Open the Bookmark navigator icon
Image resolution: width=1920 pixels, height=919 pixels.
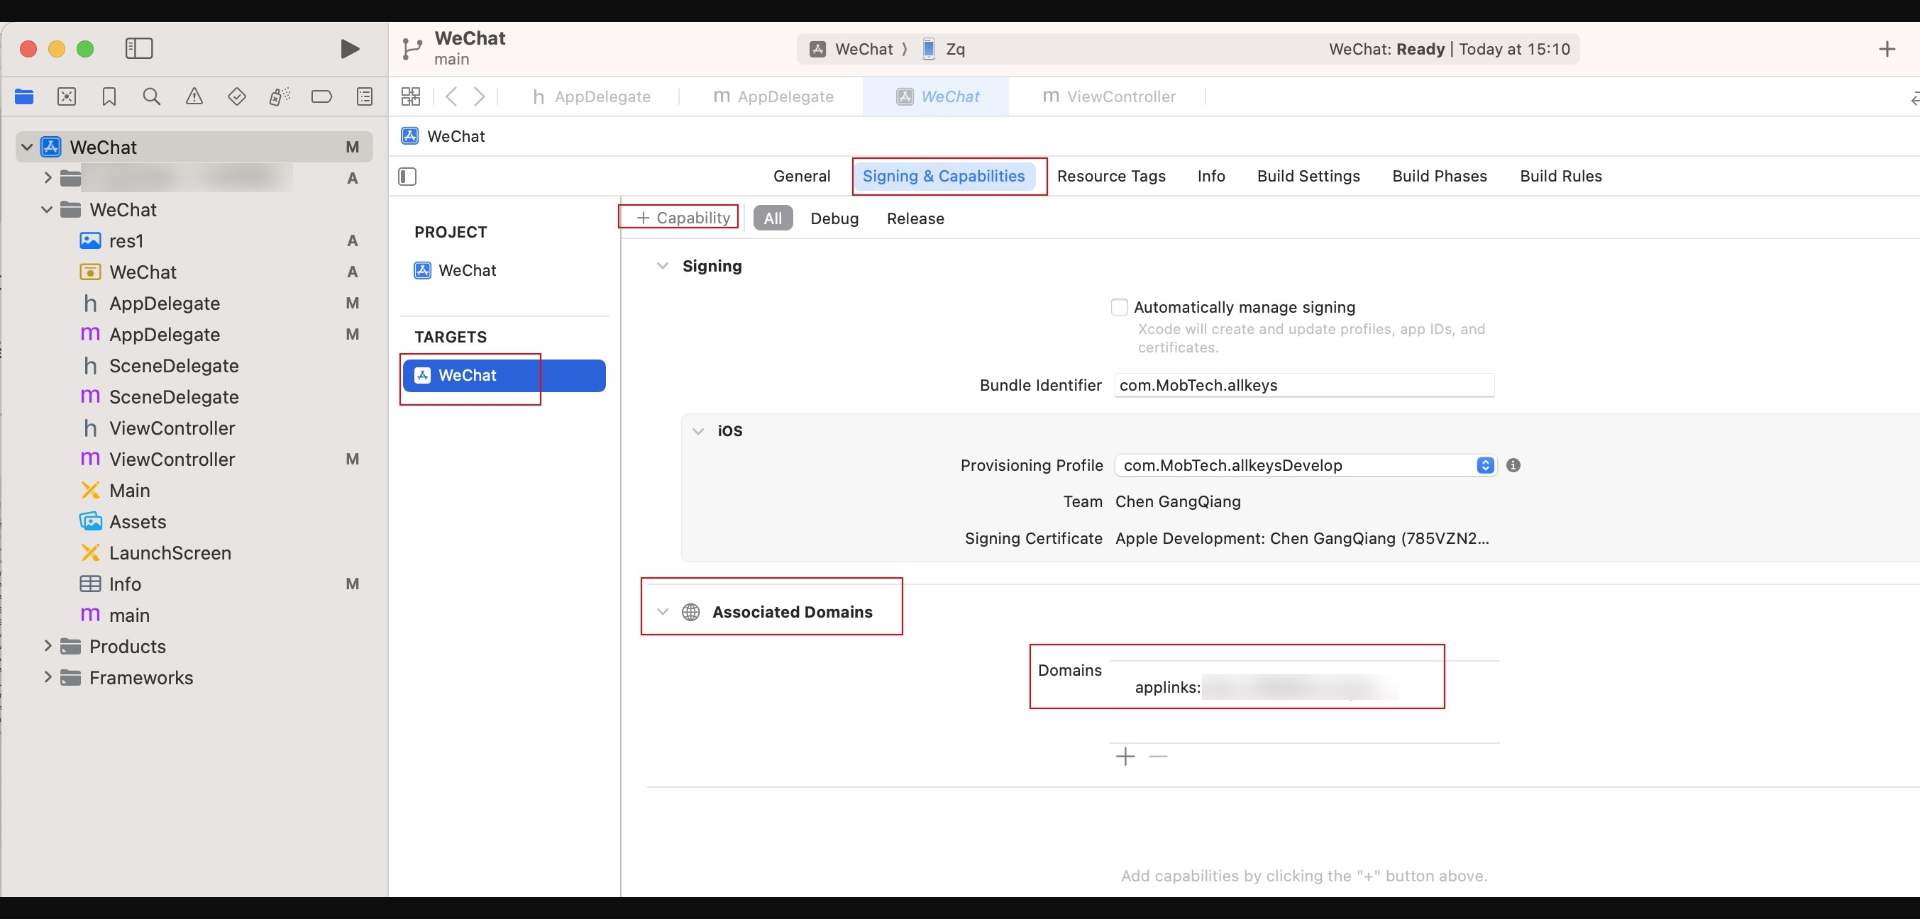click(x=109, y=97)
